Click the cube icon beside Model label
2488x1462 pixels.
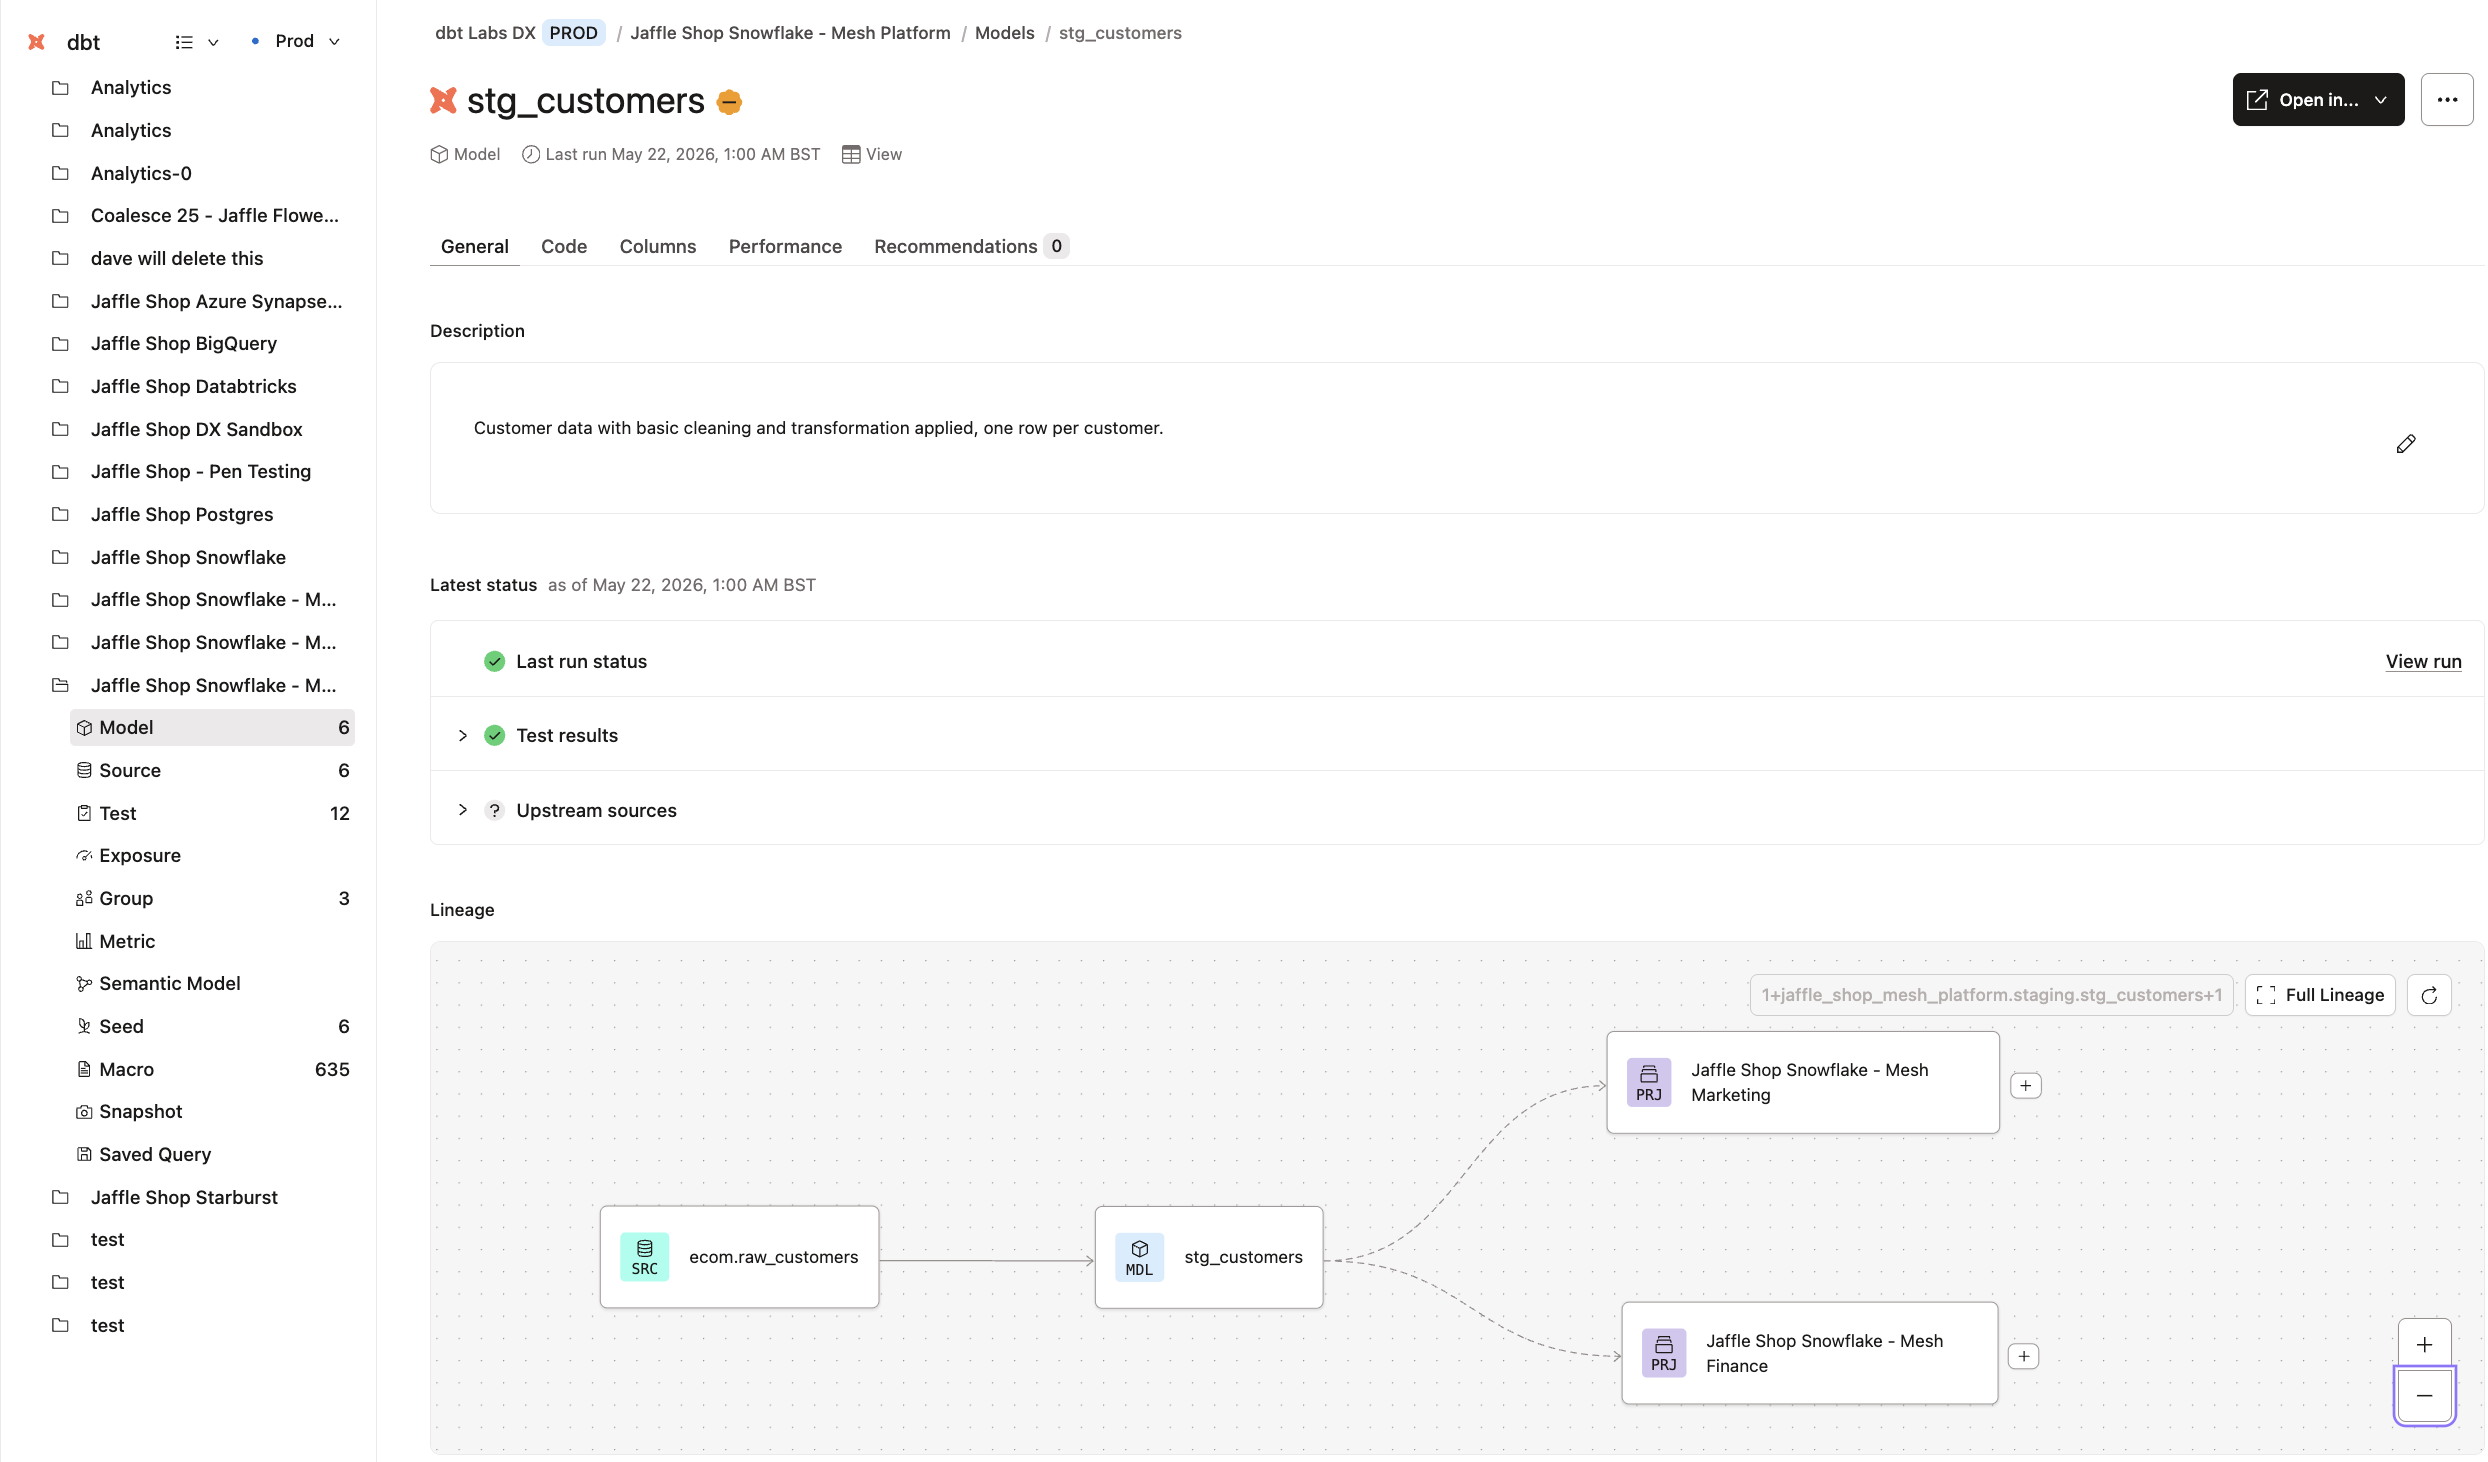[x=439, y=154]
